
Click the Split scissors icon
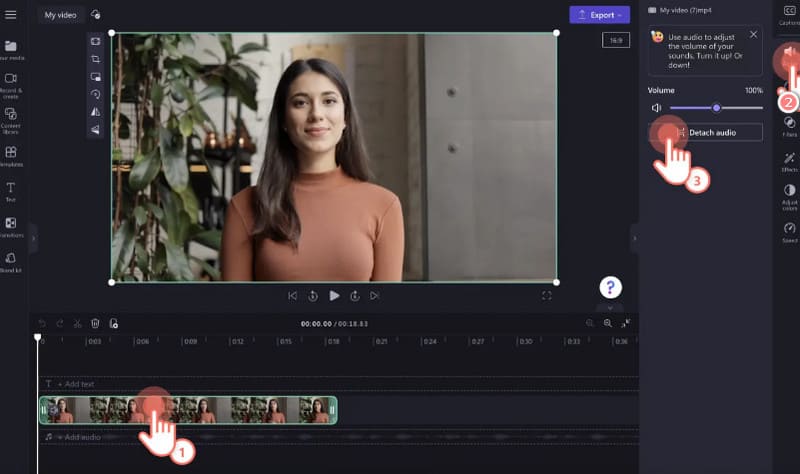(78, 323)
